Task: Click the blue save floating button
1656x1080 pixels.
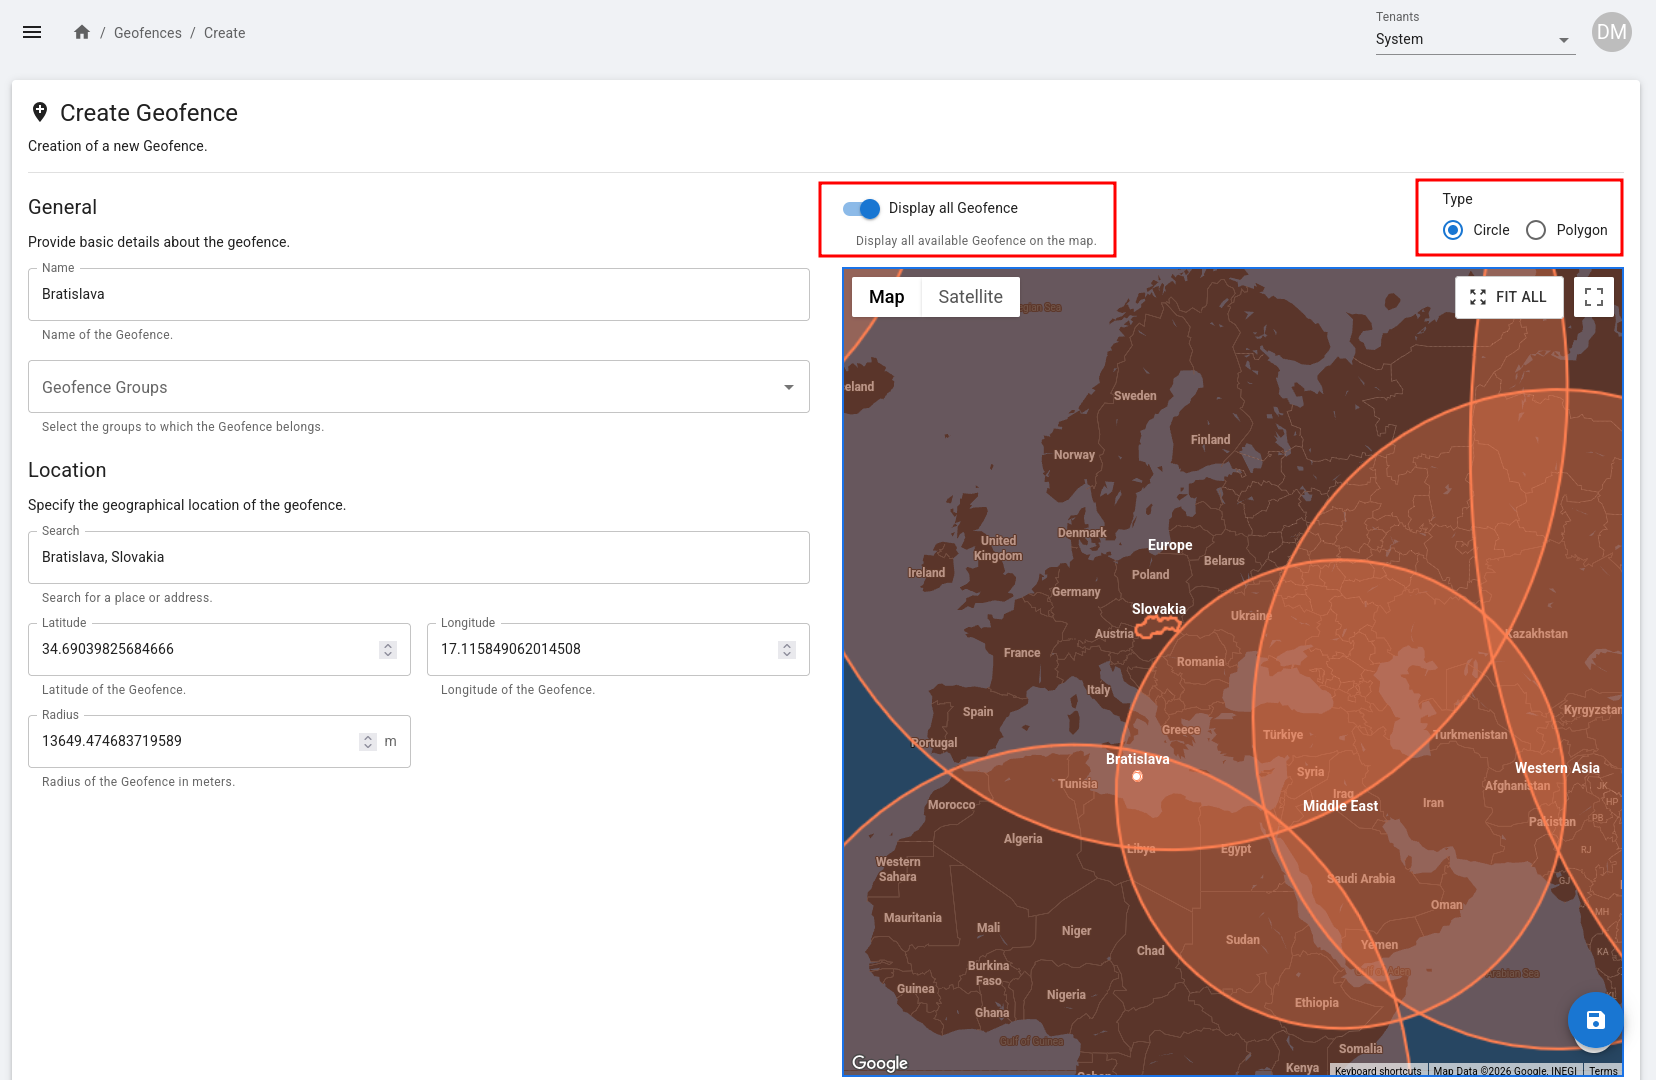Action: point(1595,1020)
